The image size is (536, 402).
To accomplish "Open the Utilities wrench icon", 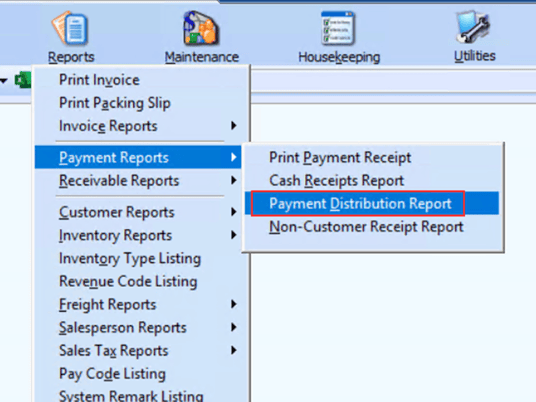I will (473, 27).
